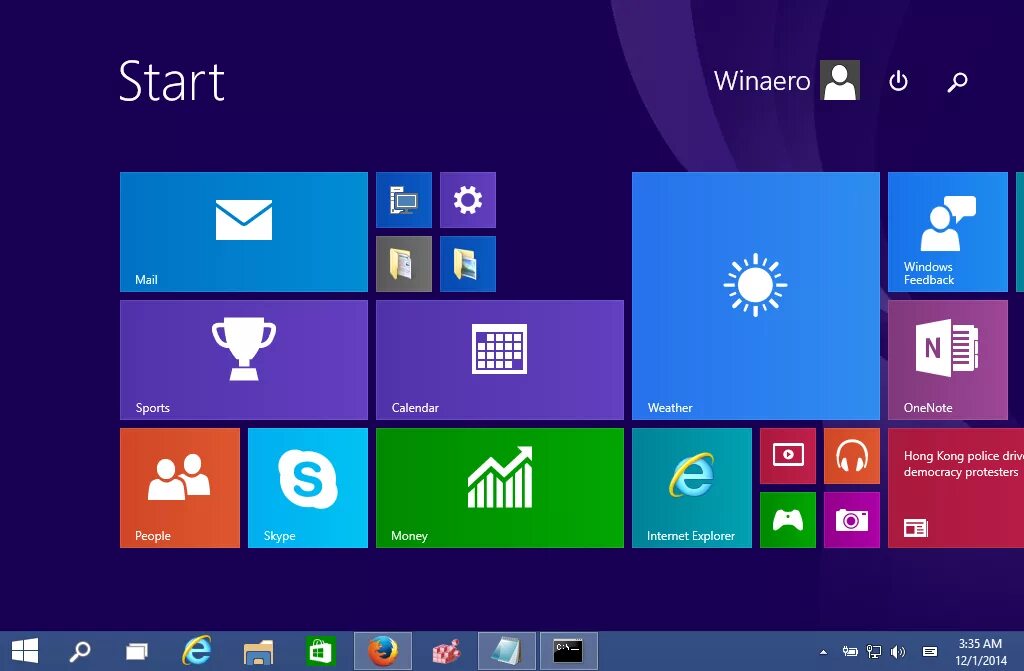This screenshot has width=1024, height=671.
Task: Open the Weather tile
Action: pos(756,296)
